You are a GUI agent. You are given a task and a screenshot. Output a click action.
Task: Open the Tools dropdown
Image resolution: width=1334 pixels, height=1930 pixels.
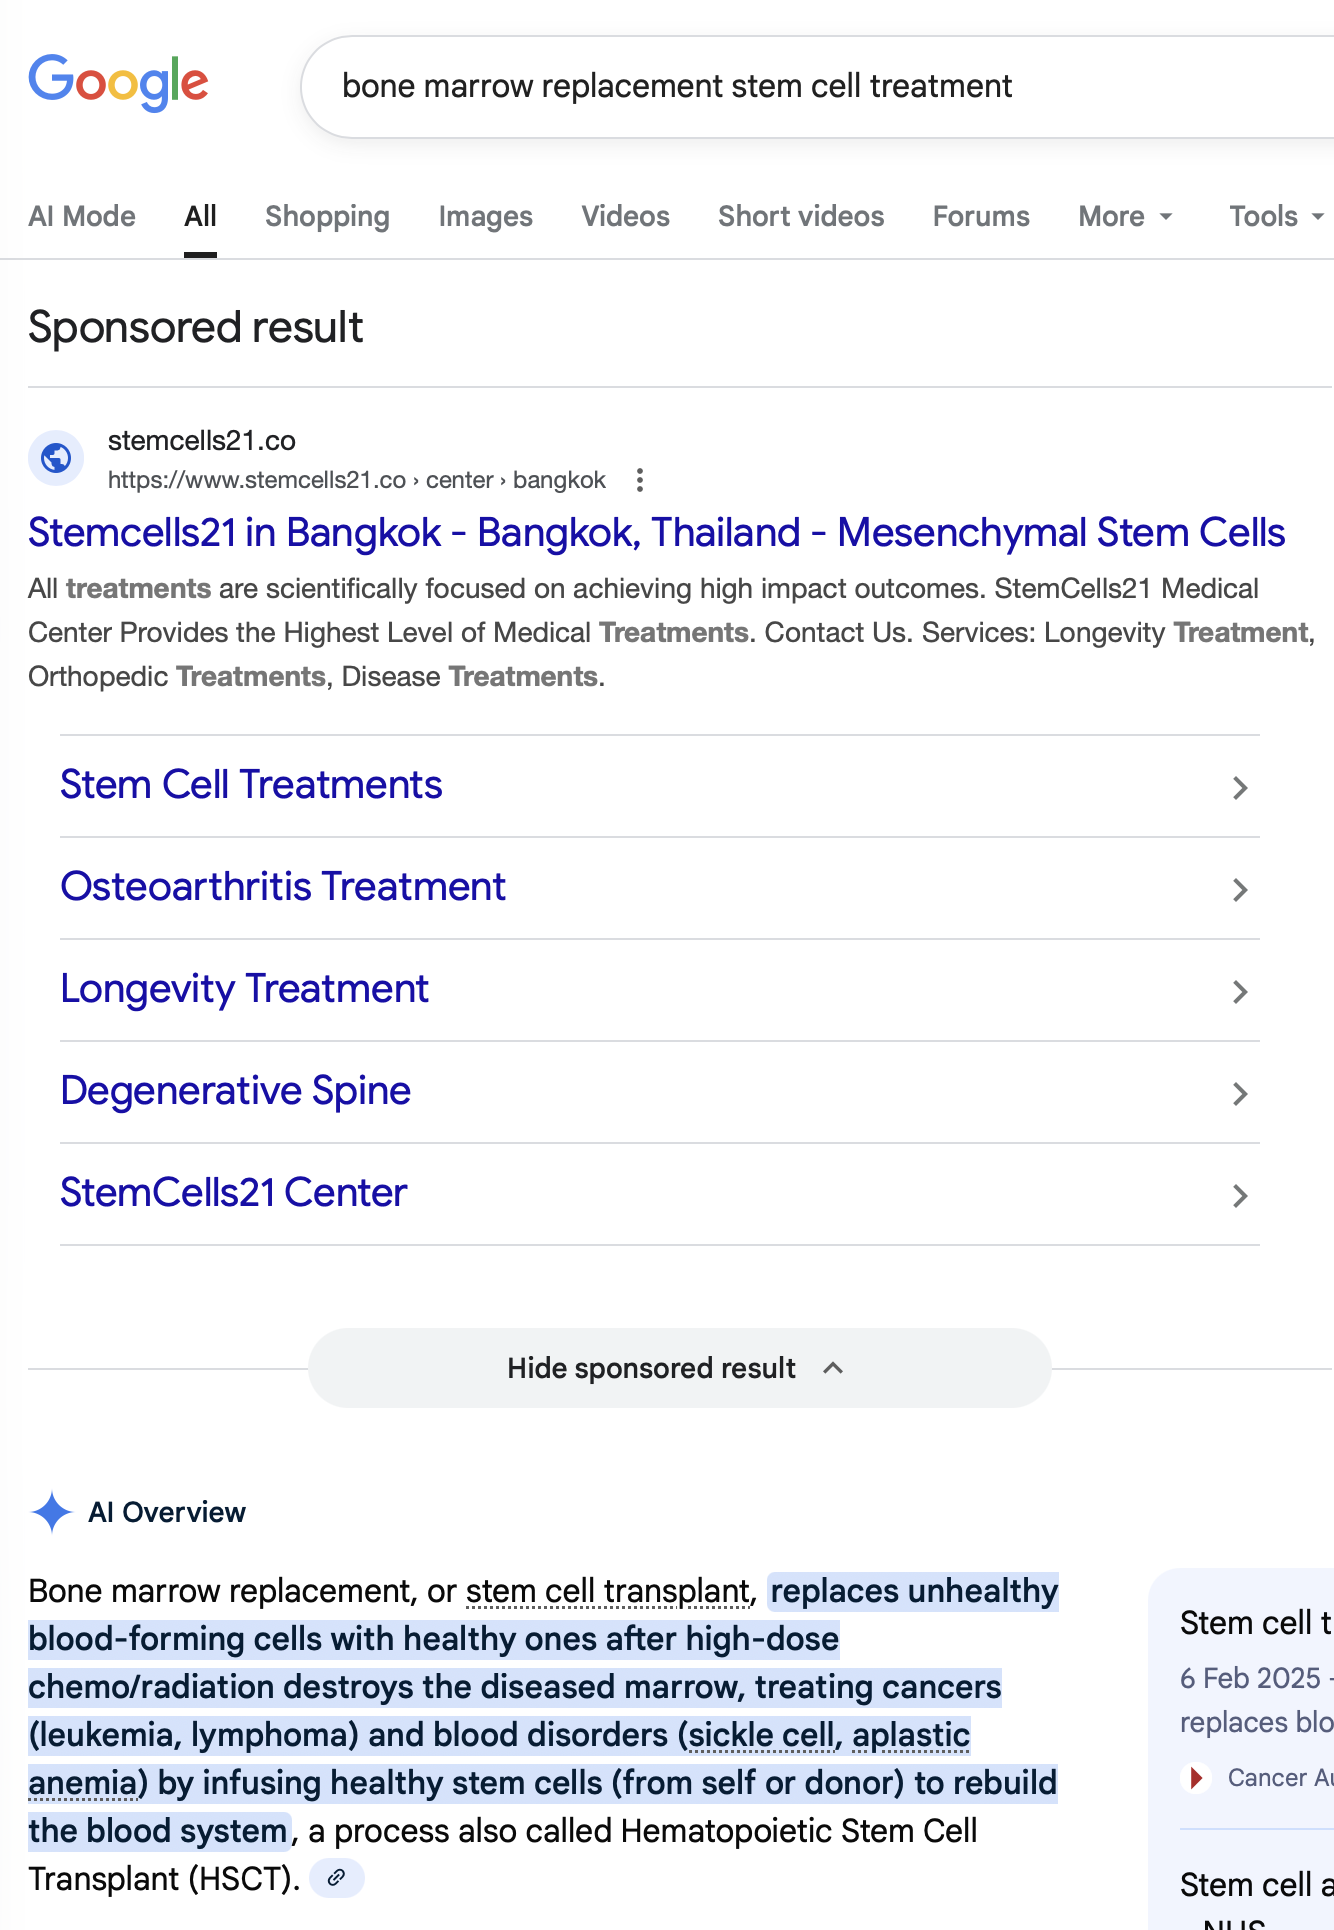coord(1275,217)
